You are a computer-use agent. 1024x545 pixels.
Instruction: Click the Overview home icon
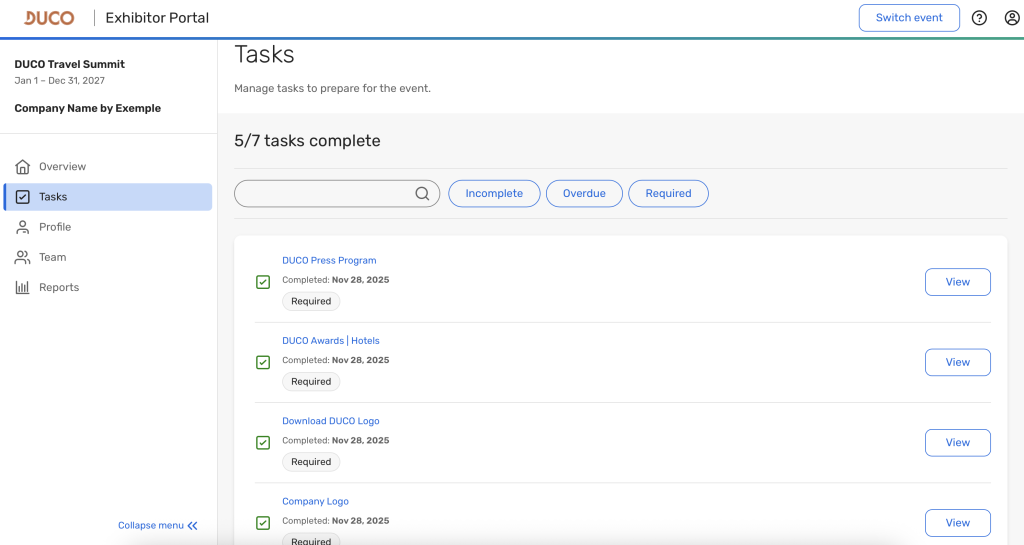(23, 167)
